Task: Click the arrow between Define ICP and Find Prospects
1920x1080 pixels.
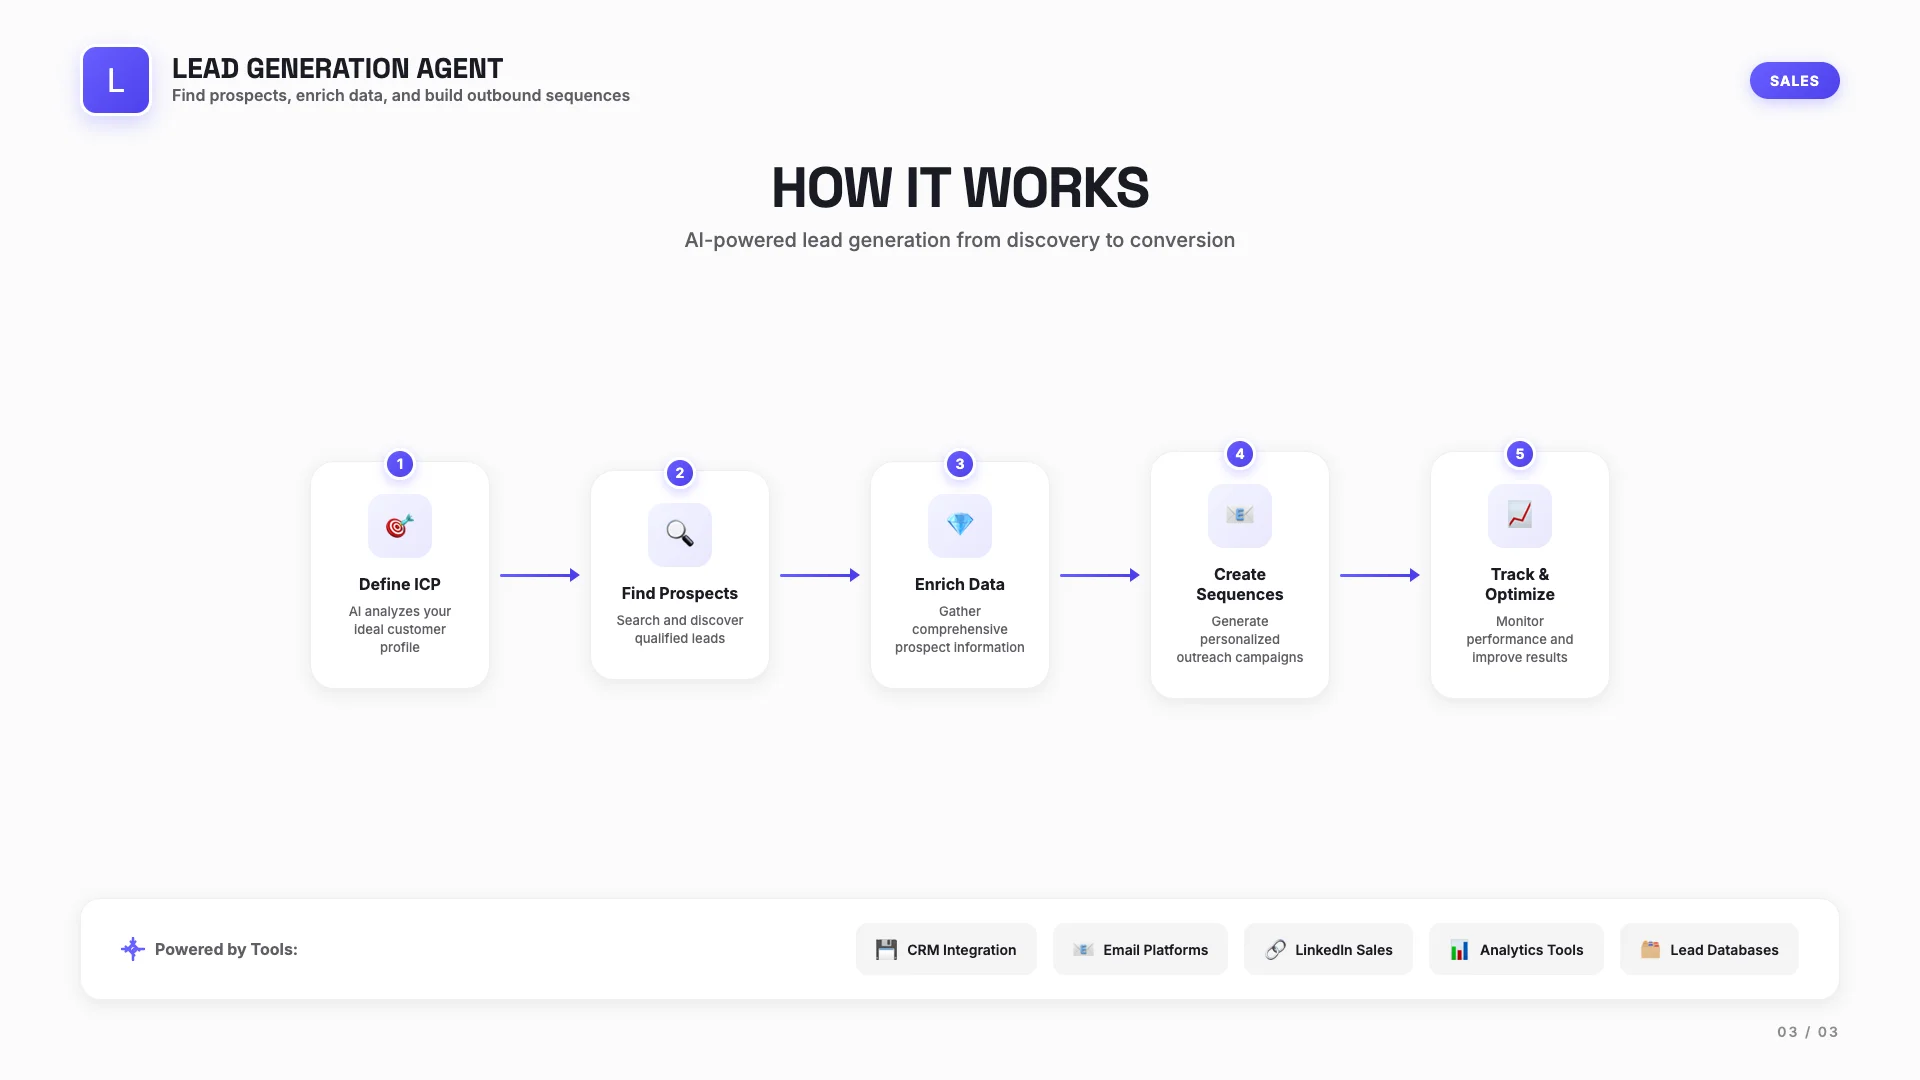Action: point(540,575)
